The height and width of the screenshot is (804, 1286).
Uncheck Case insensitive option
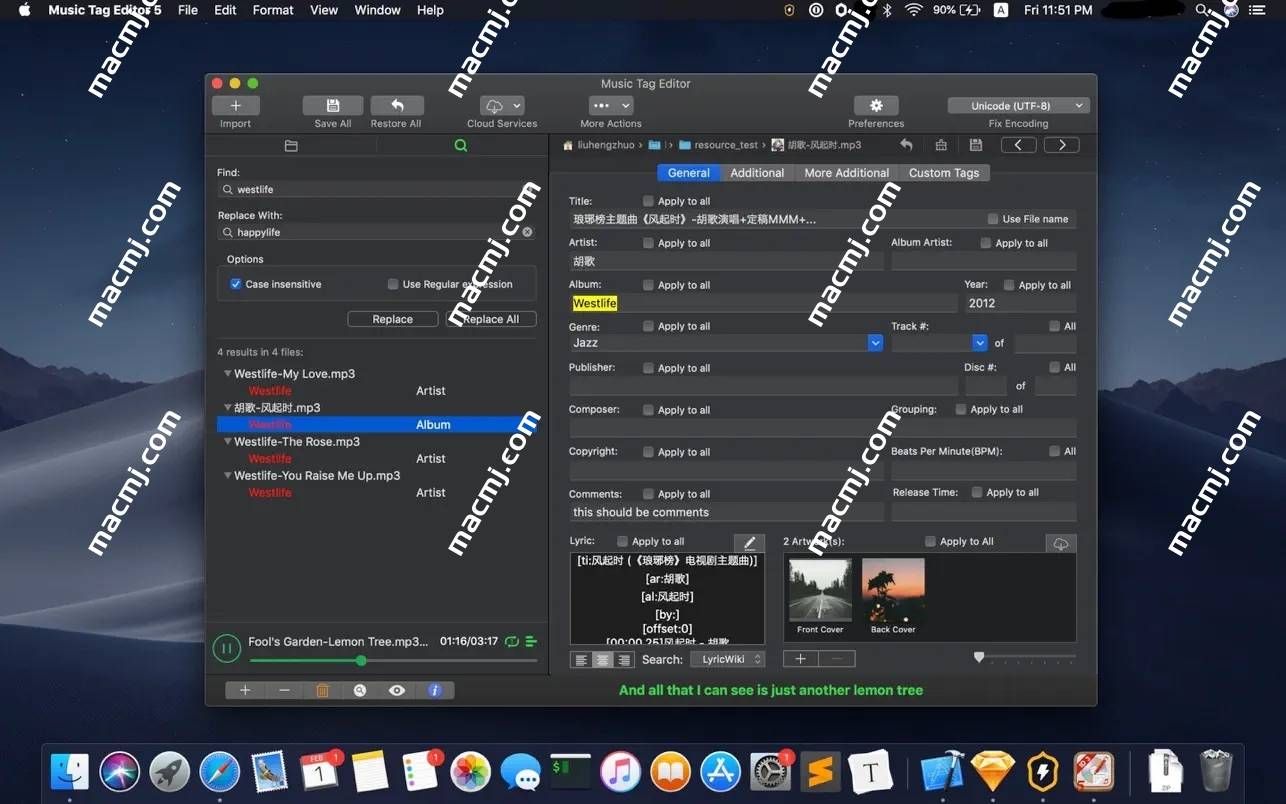coord(236,284)
